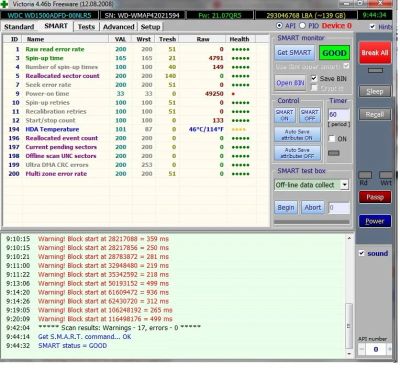Click the Begin test button
Image resolution: width=400 pixels, height=372 pixels.
(x=286, y=208)
